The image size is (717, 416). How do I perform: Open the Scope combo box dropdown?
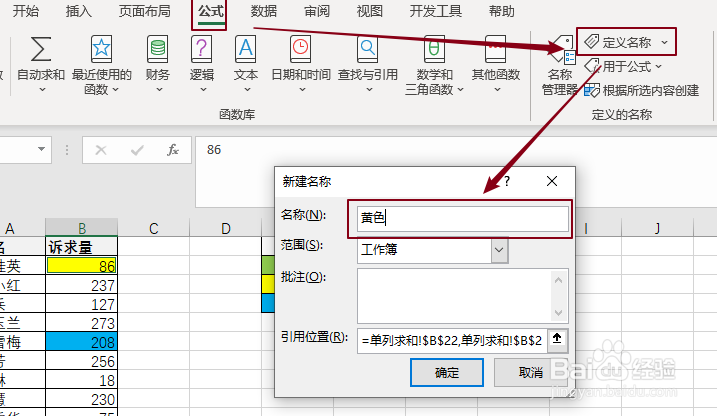(x=499, y=251)
